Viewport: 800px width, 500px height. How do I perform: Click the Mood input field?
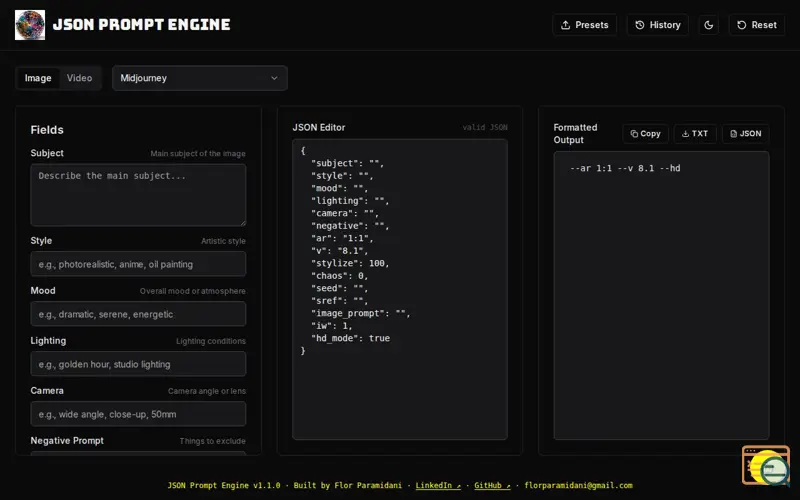(138, 314)
